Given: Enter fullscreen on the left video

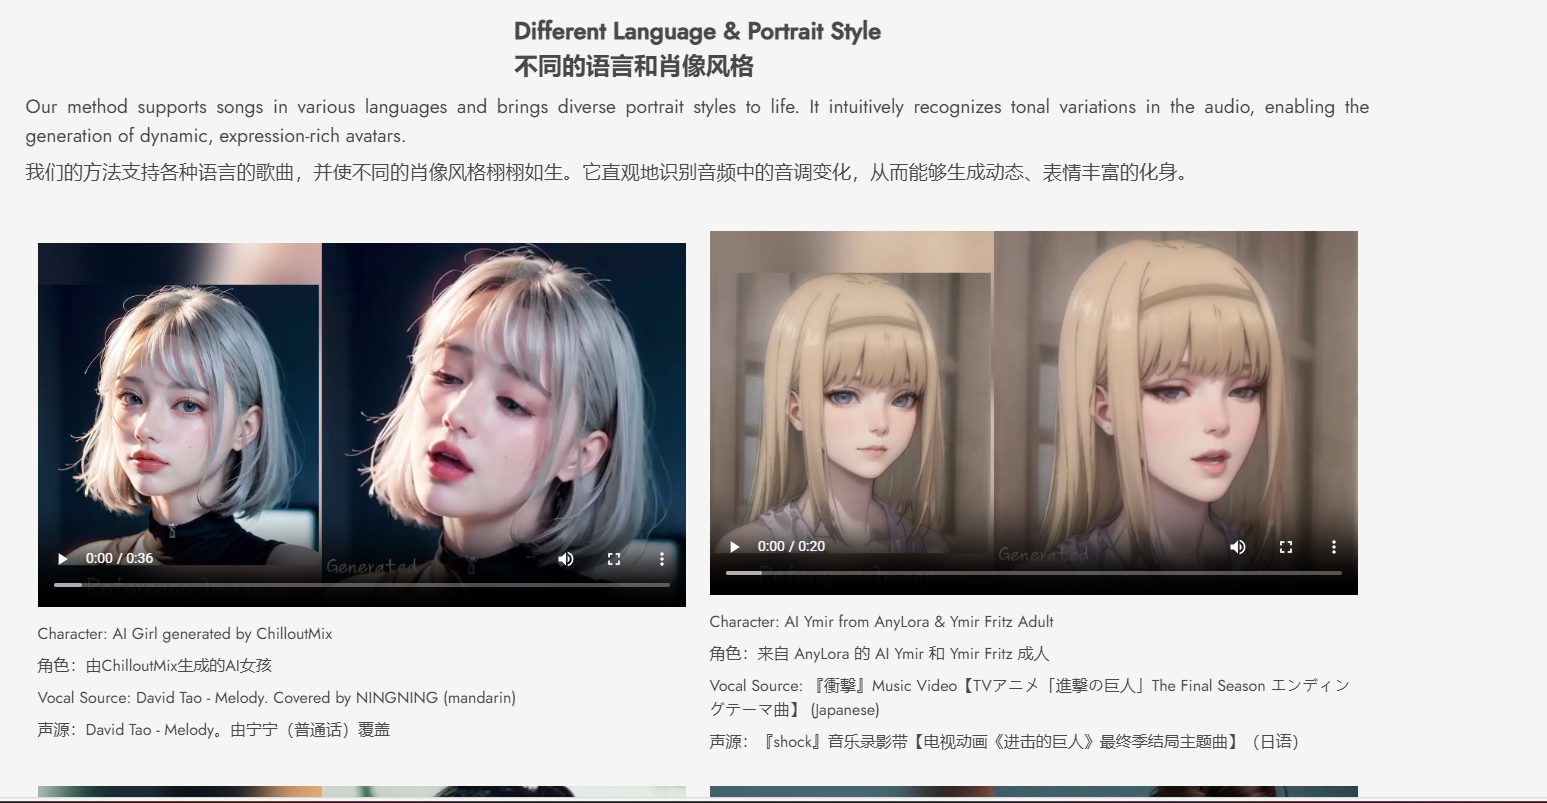Looking at the screenshot, I should tap(614, 559).
